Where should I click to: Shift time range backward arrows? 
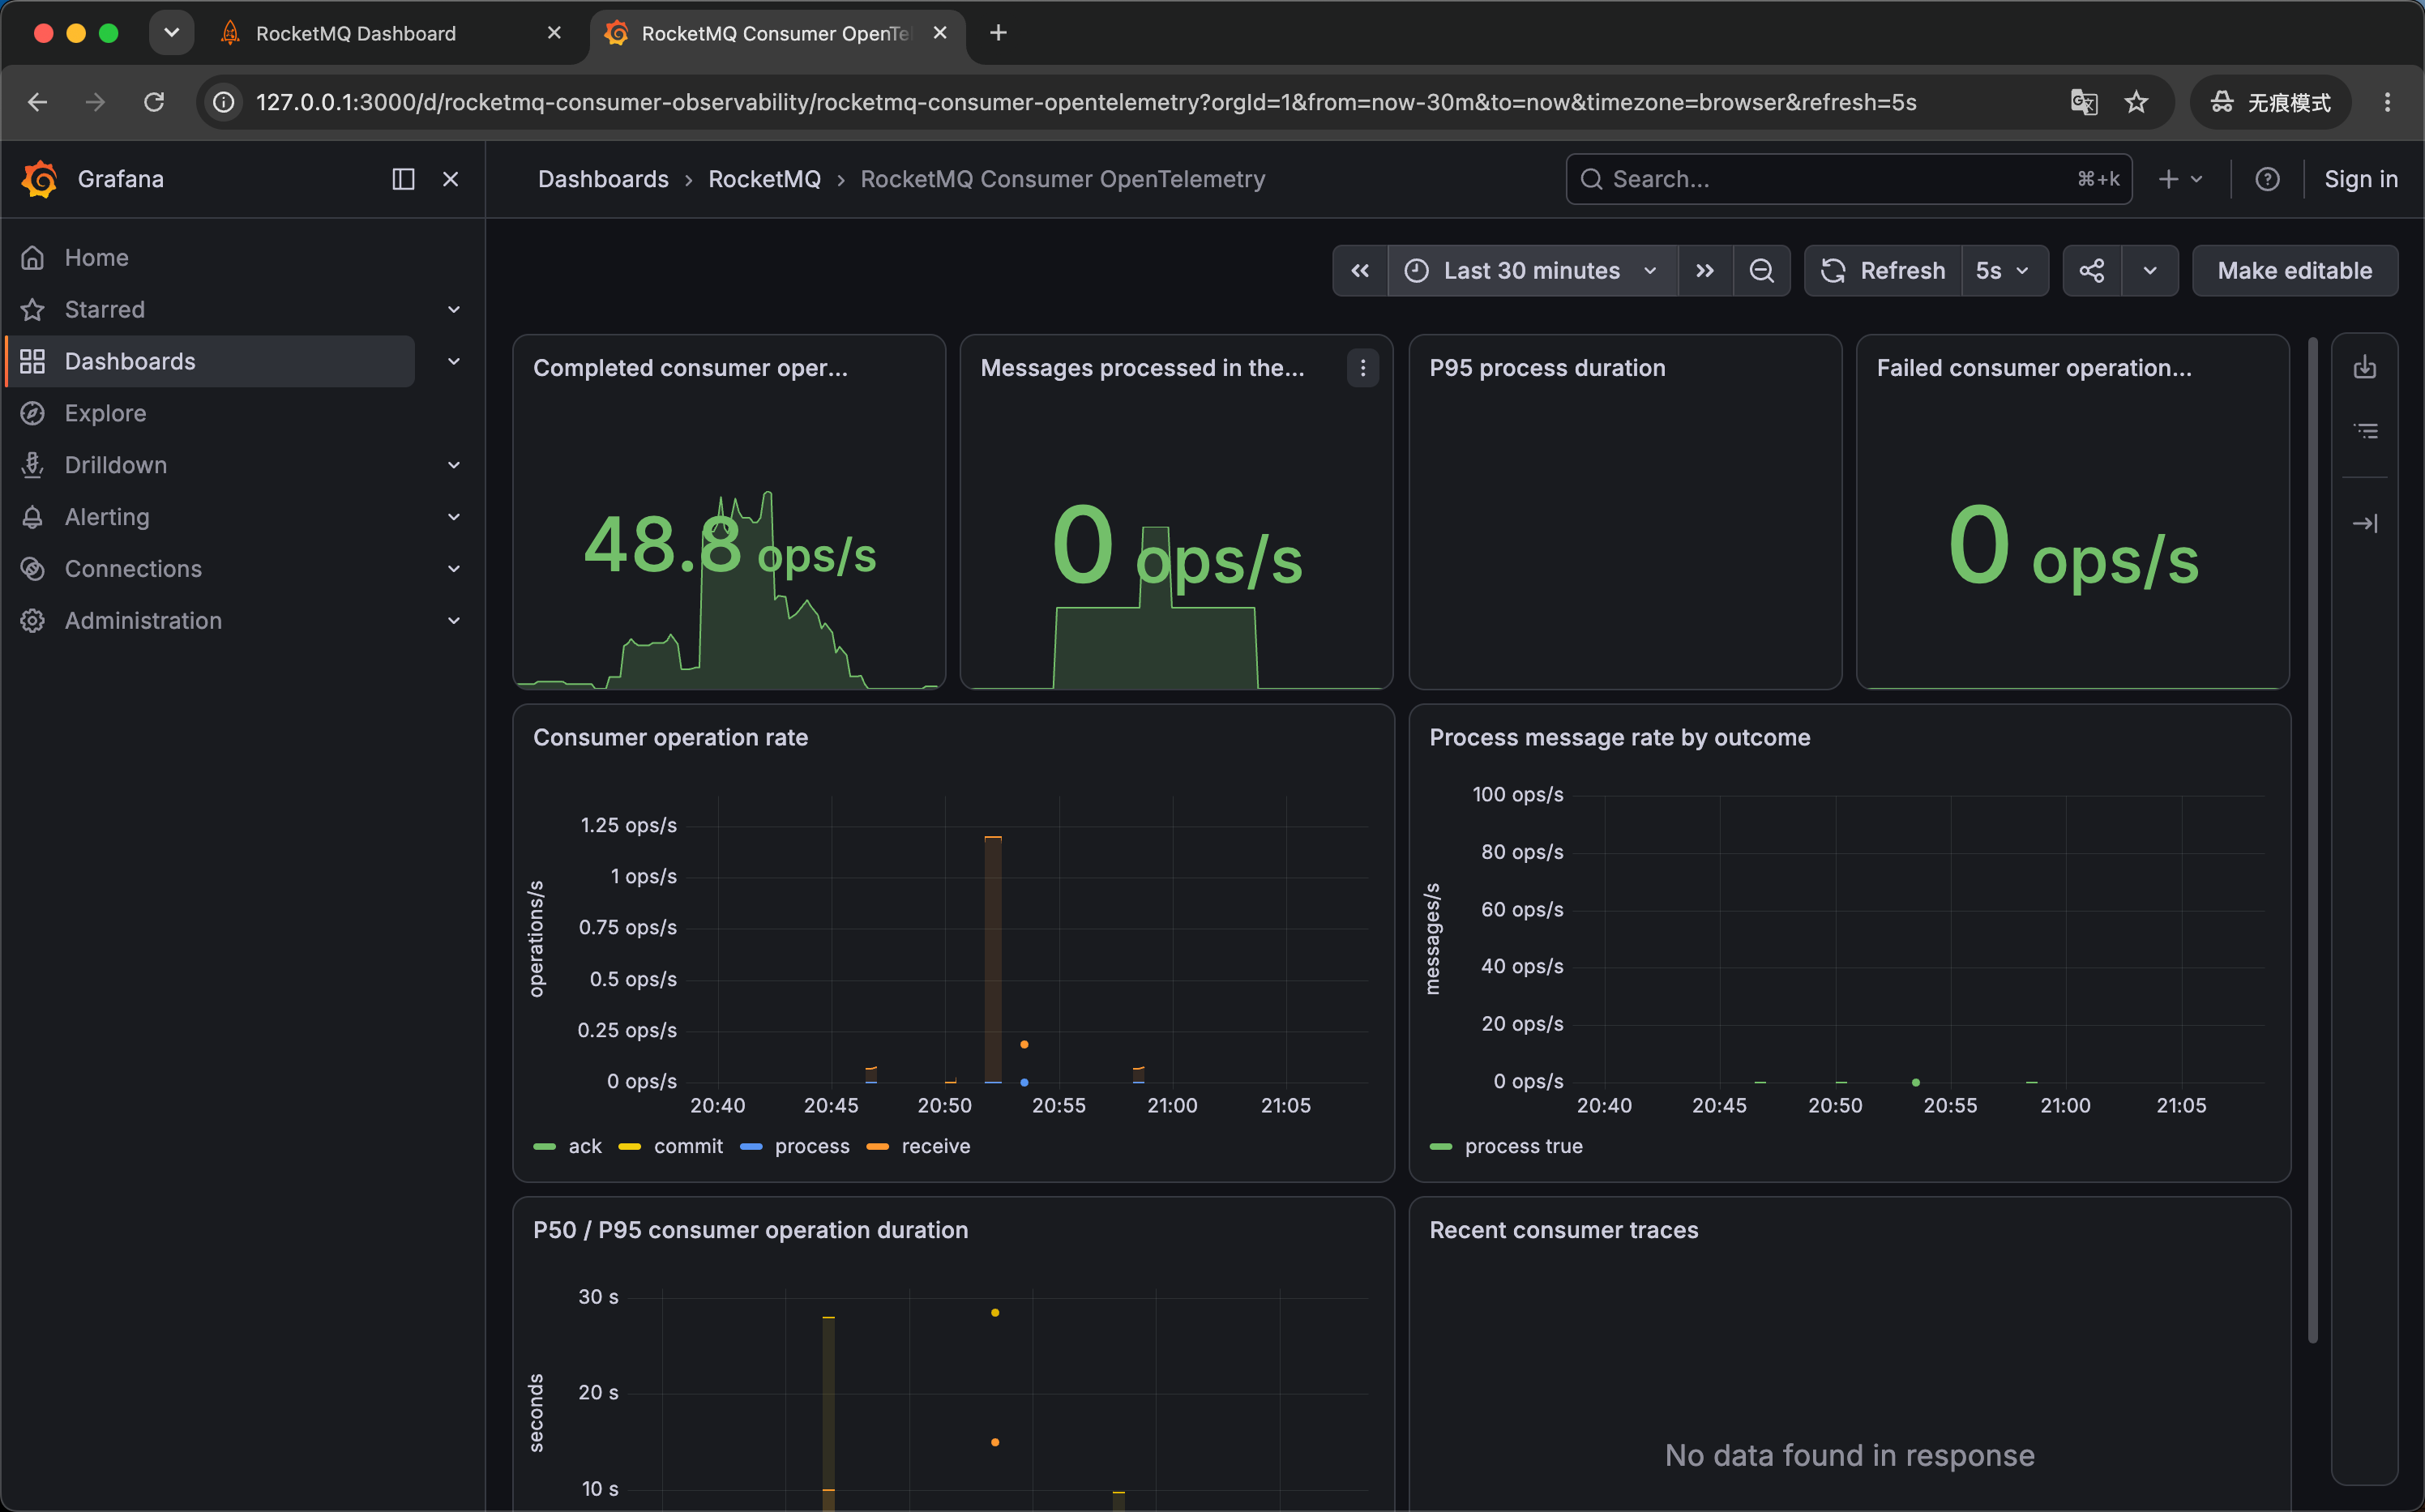click(1360, 271)
